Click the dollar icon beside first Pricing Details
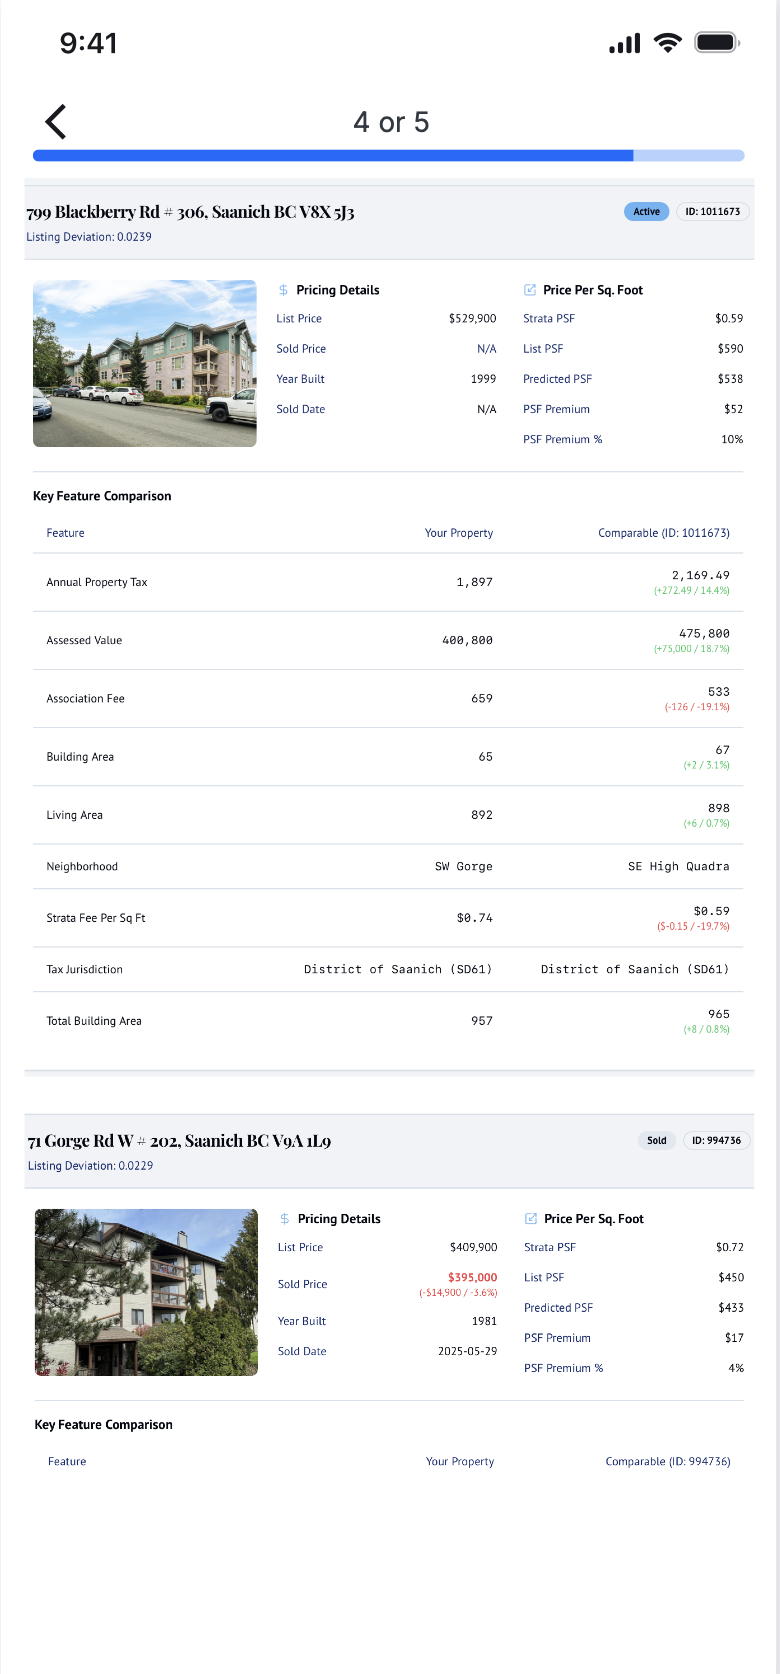This screenshot has width=780, height=1674. tap(284, 290)
